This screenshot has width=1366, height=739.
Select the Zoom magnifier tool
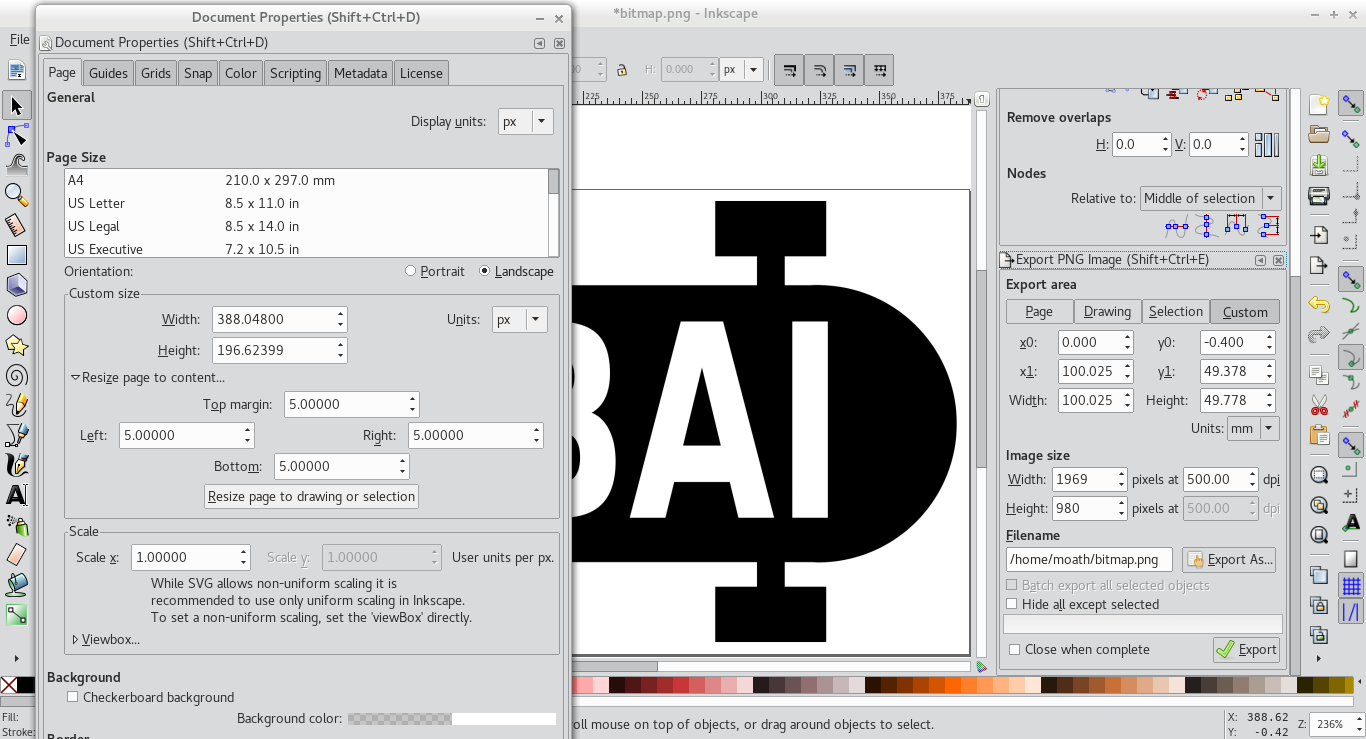pos(16,194)
